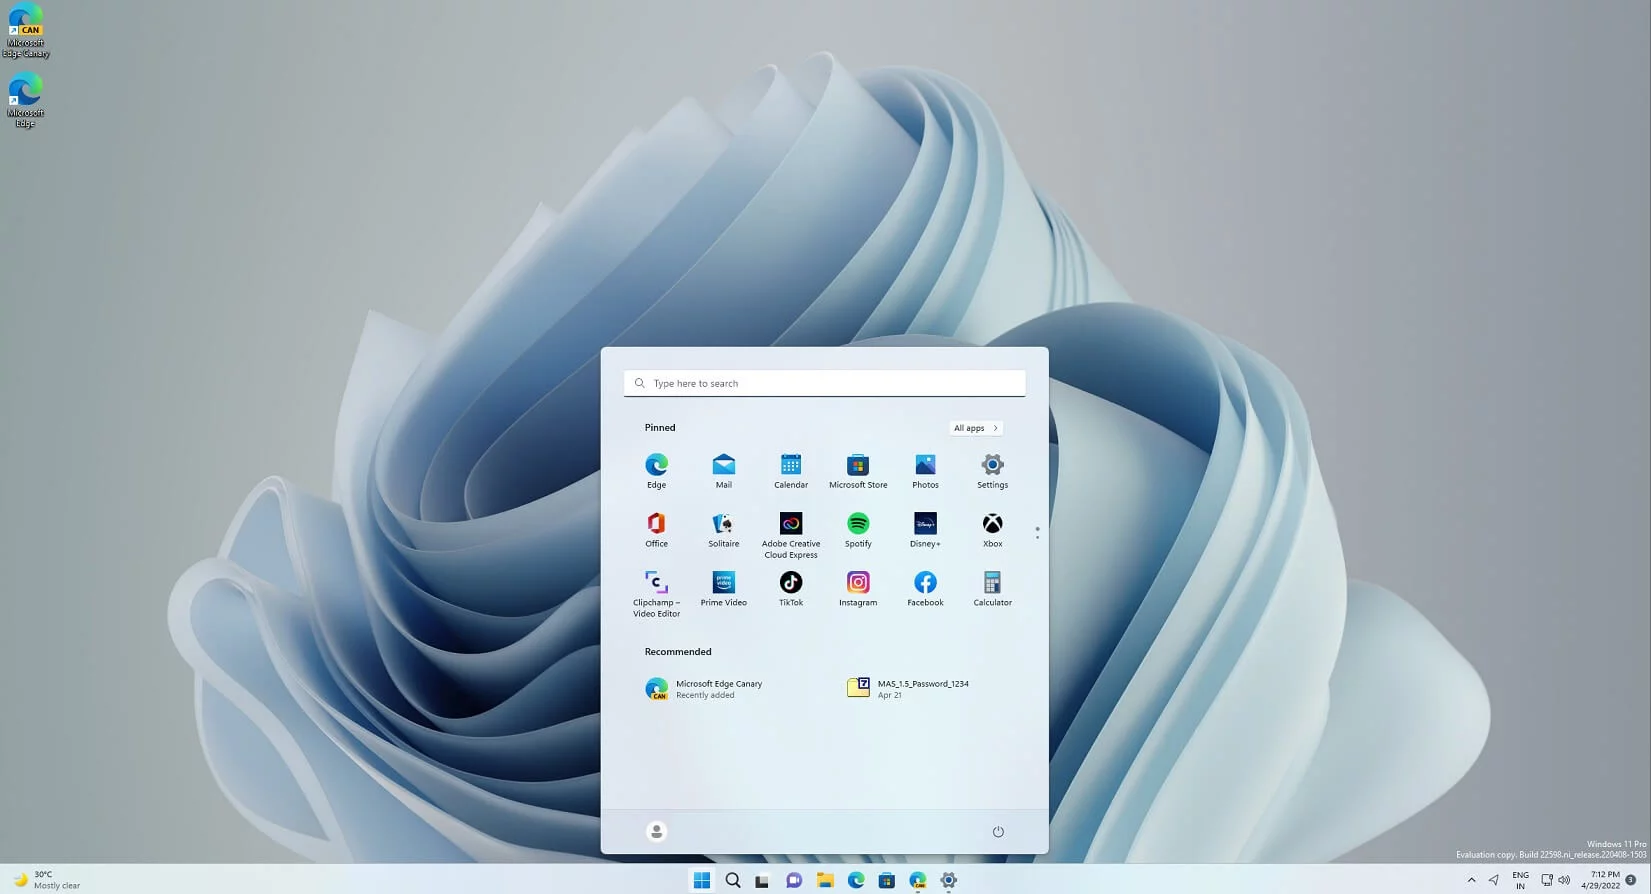The width and height of the screenshot is (1651, 894).
Task: Open the Instagram app
Action: tap(857, 588)
